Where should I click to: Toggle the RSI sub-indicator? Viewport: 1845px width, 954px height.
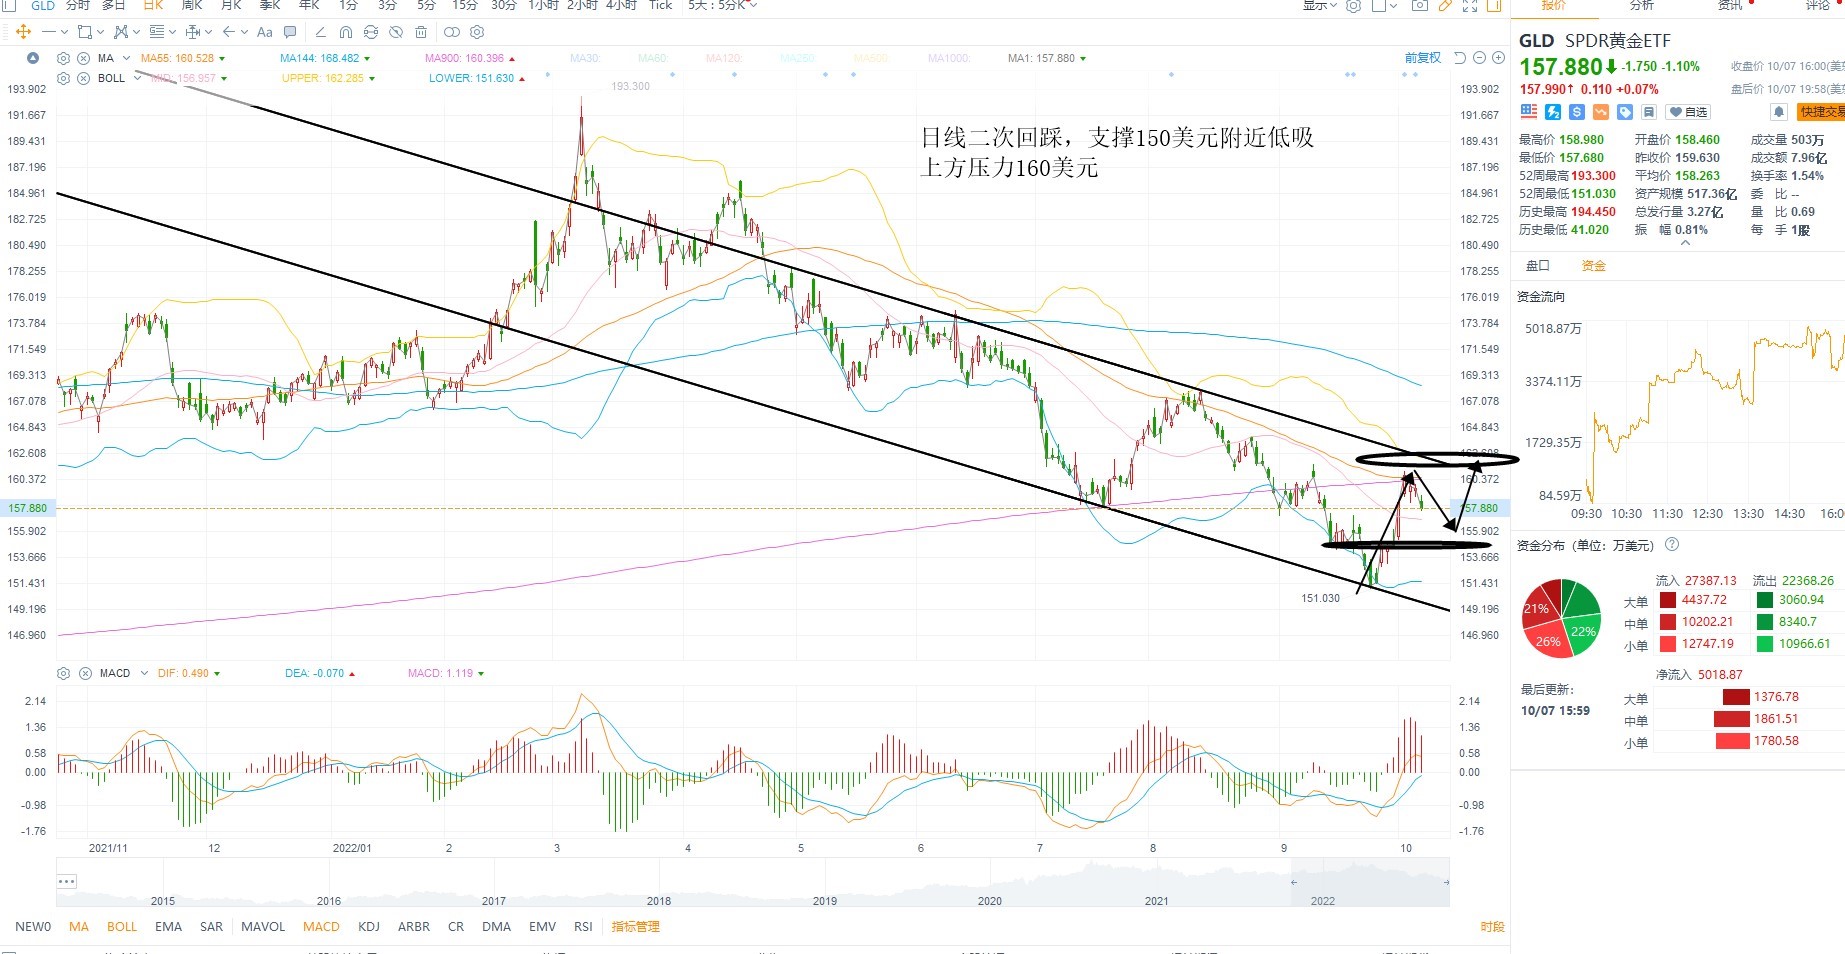click(x=583, y=927)
